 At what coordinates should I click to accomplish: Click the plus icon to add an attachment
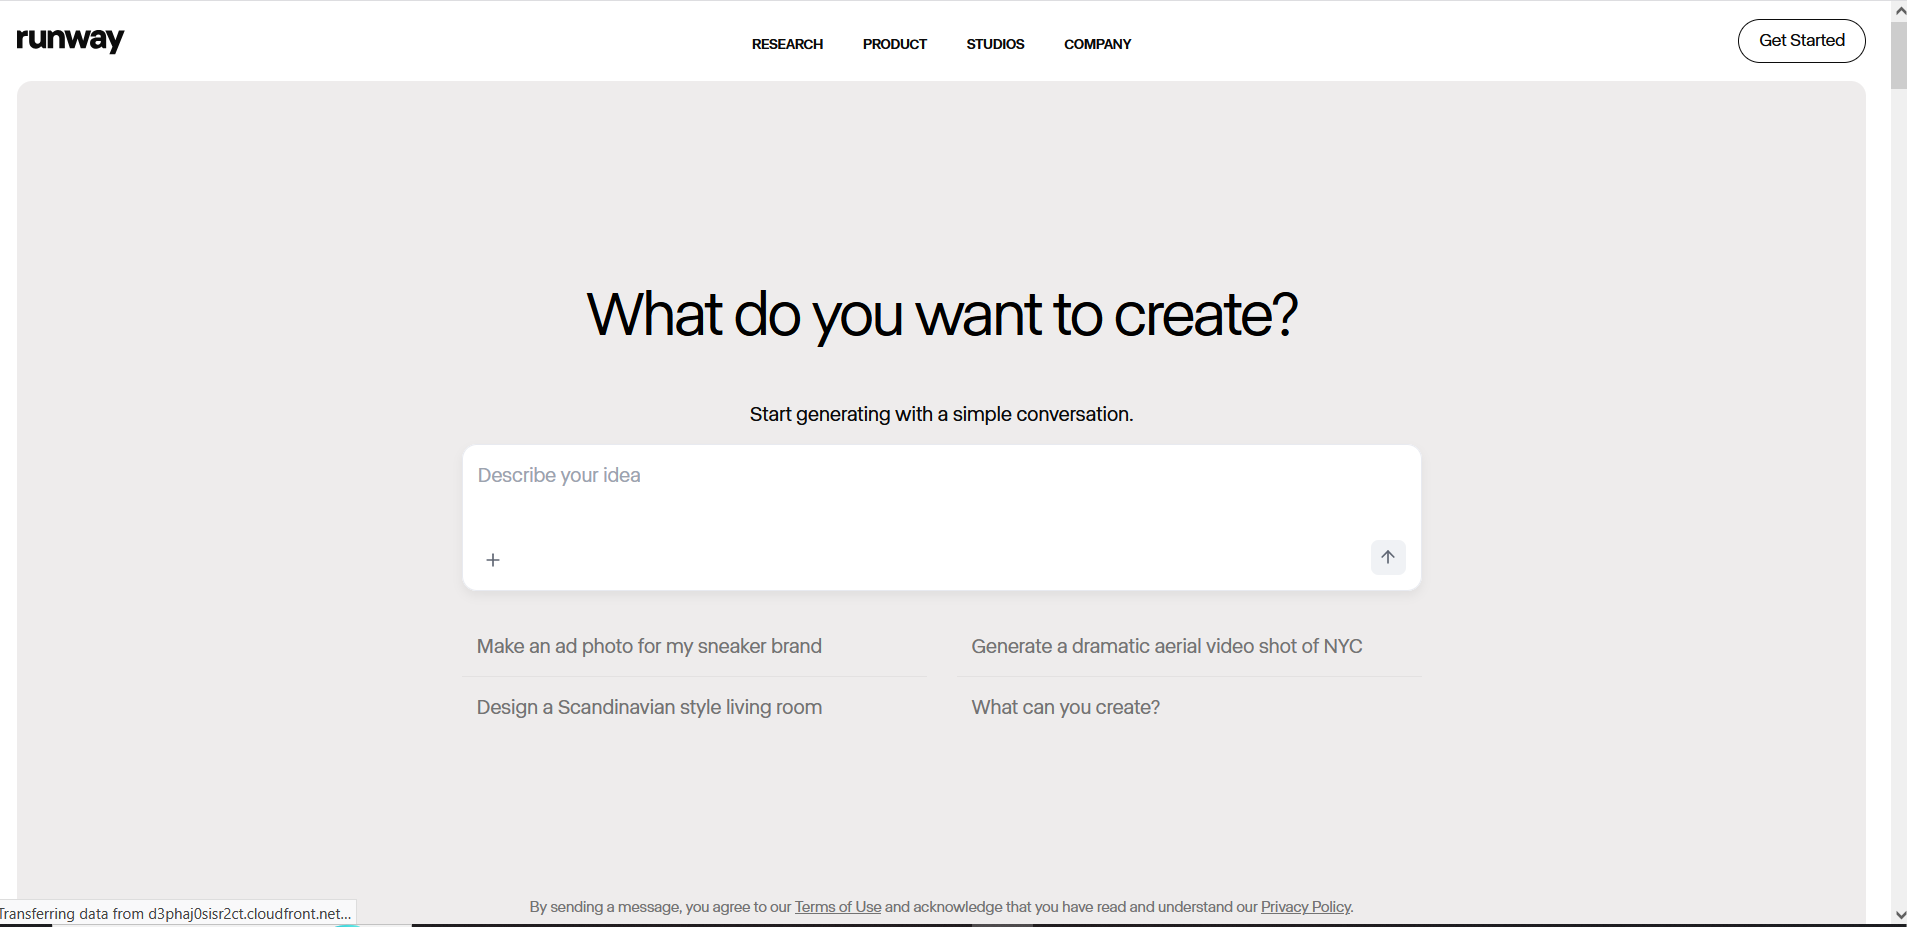493,560
